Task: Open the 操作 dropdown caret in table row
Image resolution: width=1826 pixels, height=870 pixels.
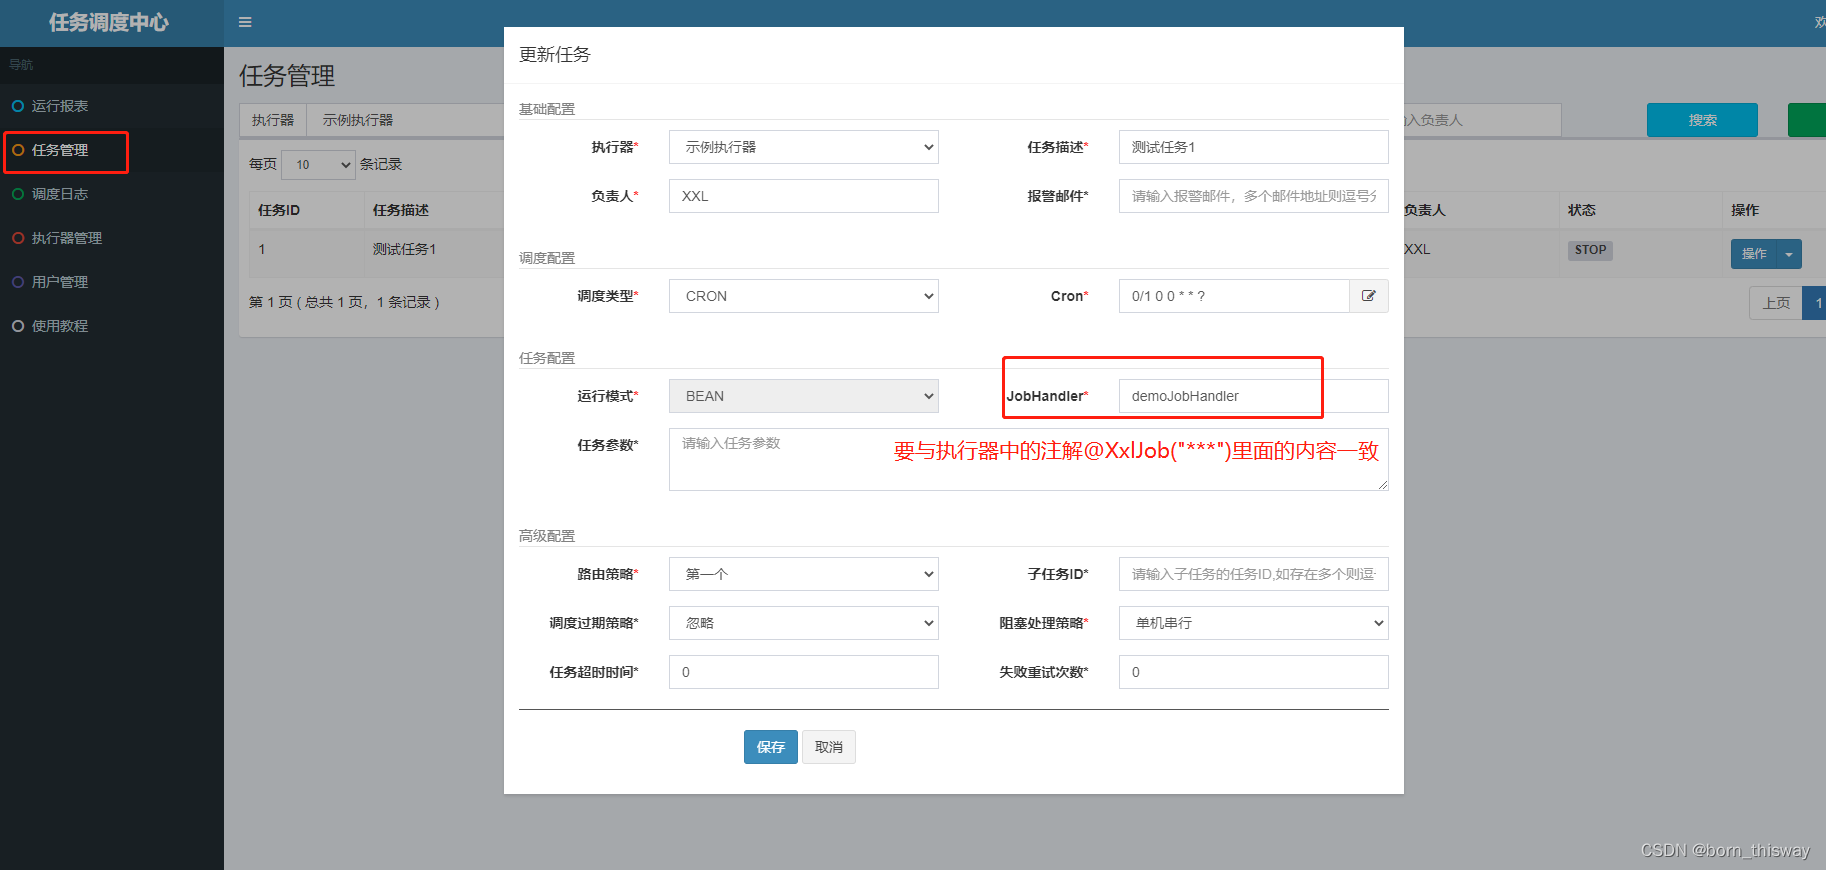Action: [1789, 254]
